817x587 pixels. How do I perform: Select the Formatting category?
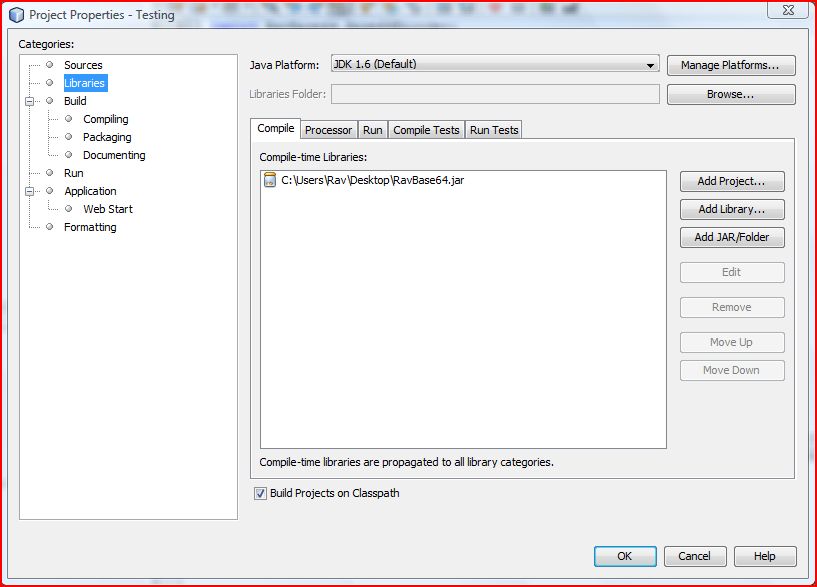(x=90, y=227)
